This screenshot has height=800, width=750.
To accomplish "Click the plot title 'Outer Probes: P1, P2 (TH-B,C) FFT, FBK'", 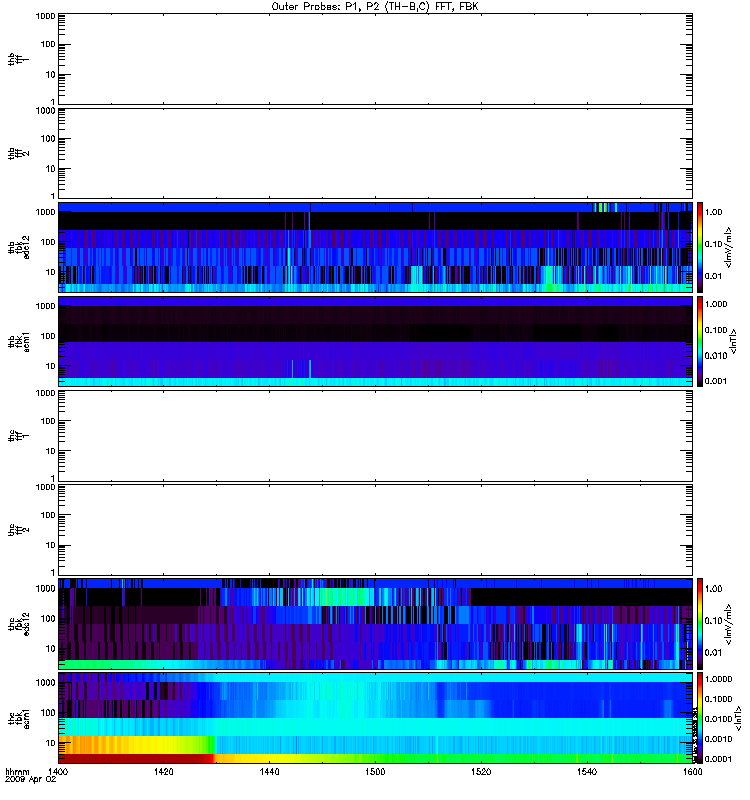I will click(375, 7).
